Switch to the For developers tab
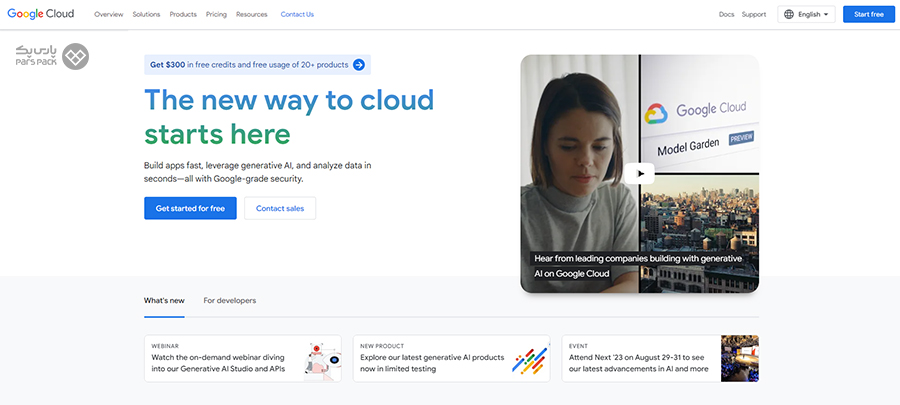Viewport: 900px width, 405px height. click(x=230, y=301)
